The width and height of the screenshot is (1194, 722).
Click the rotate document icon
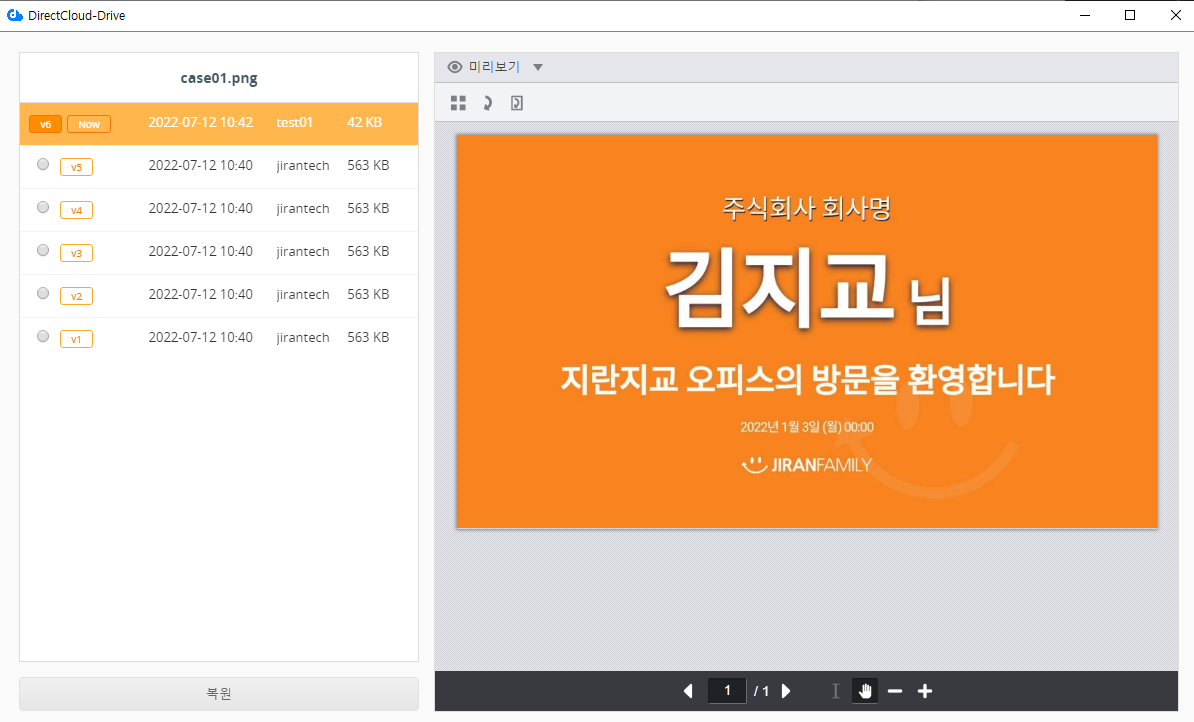(x=517, y=103)
